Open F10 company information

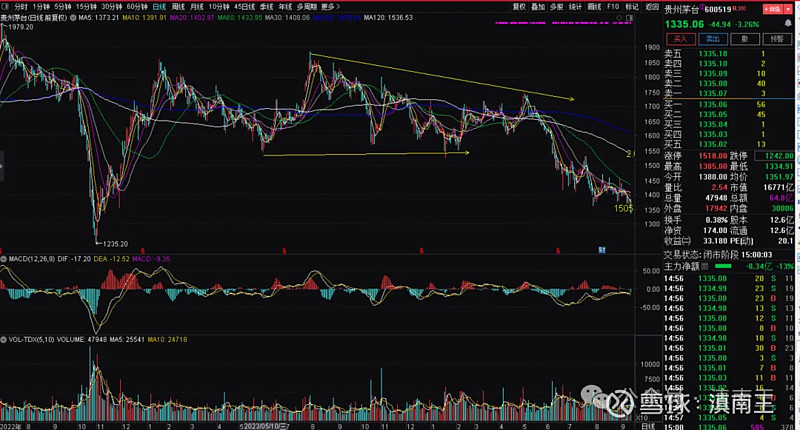[613, 7]
